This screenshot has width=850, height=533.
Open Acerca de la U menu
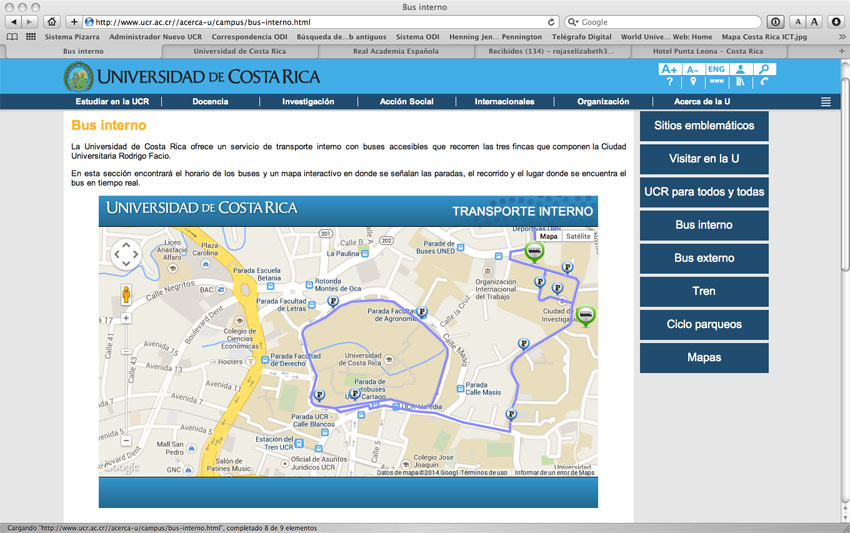coord(702,101)
